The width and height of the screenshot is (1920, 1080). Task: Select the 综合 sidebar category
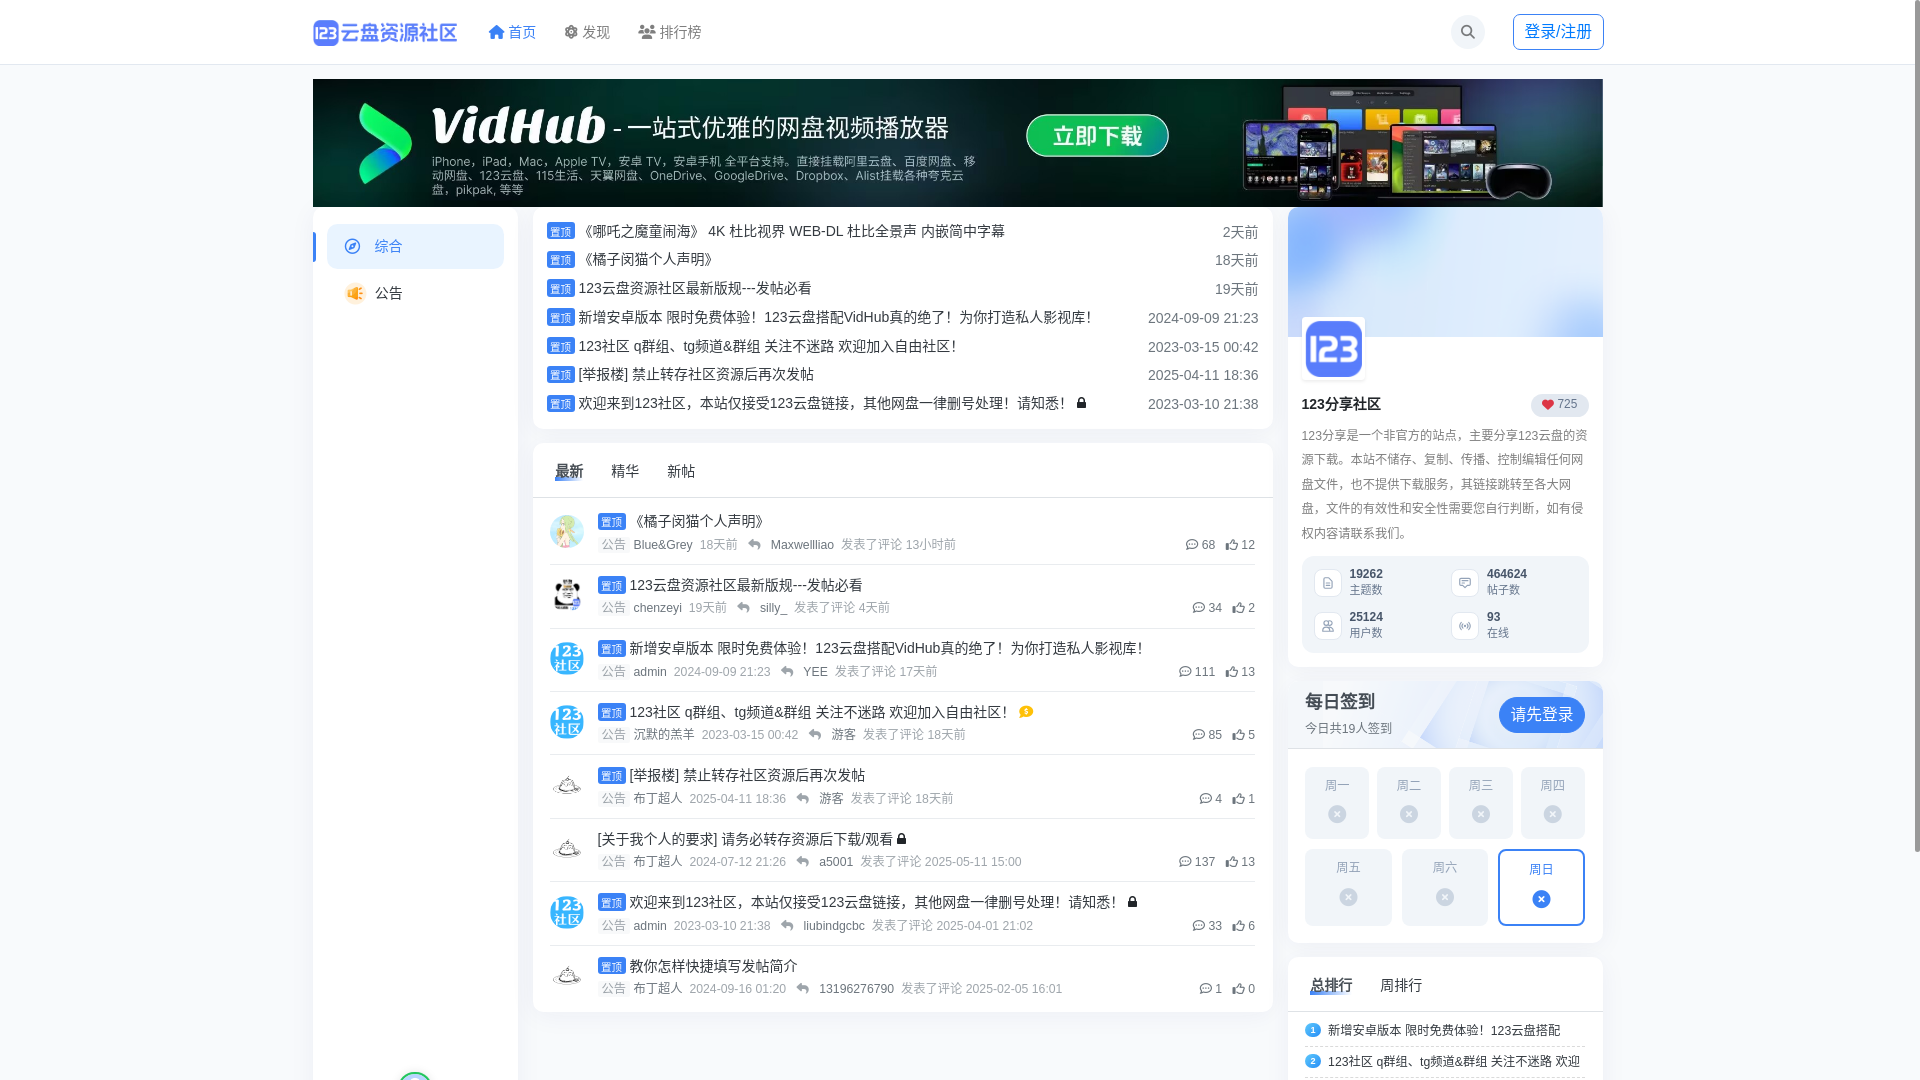[x=415, y=246]
